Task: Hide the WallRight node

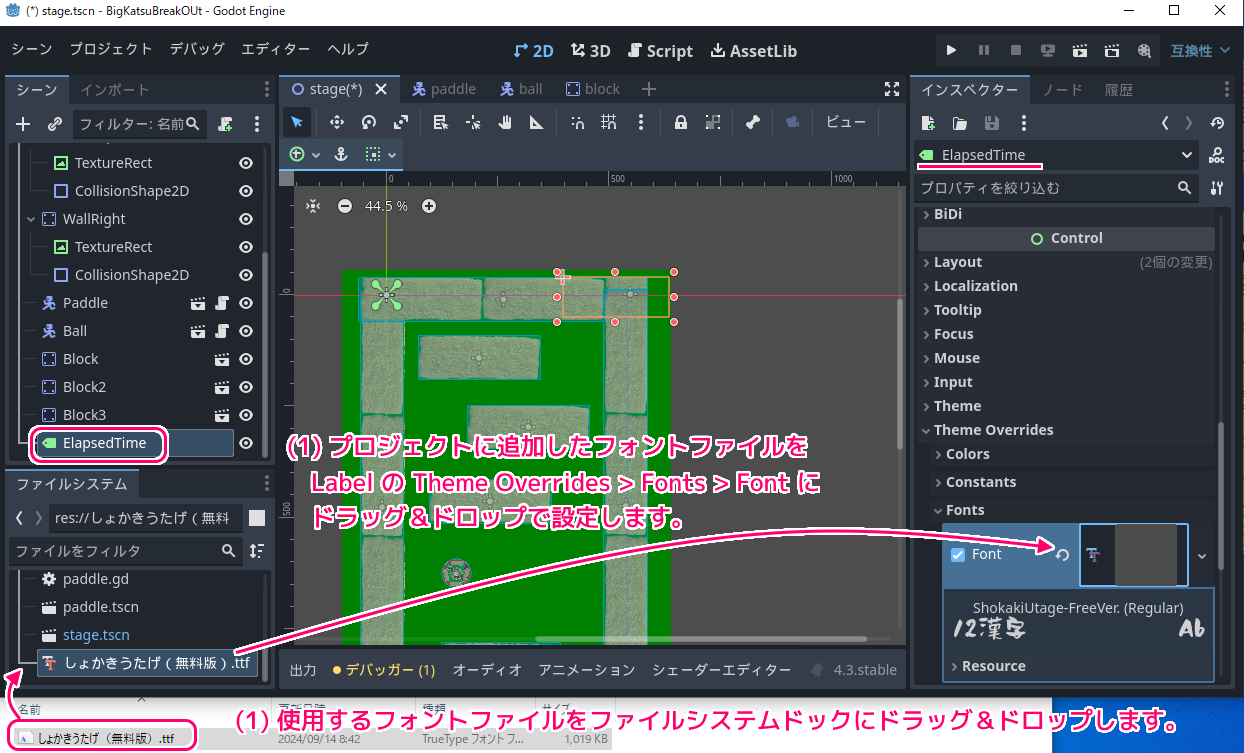Action: (x=245, y=219)
